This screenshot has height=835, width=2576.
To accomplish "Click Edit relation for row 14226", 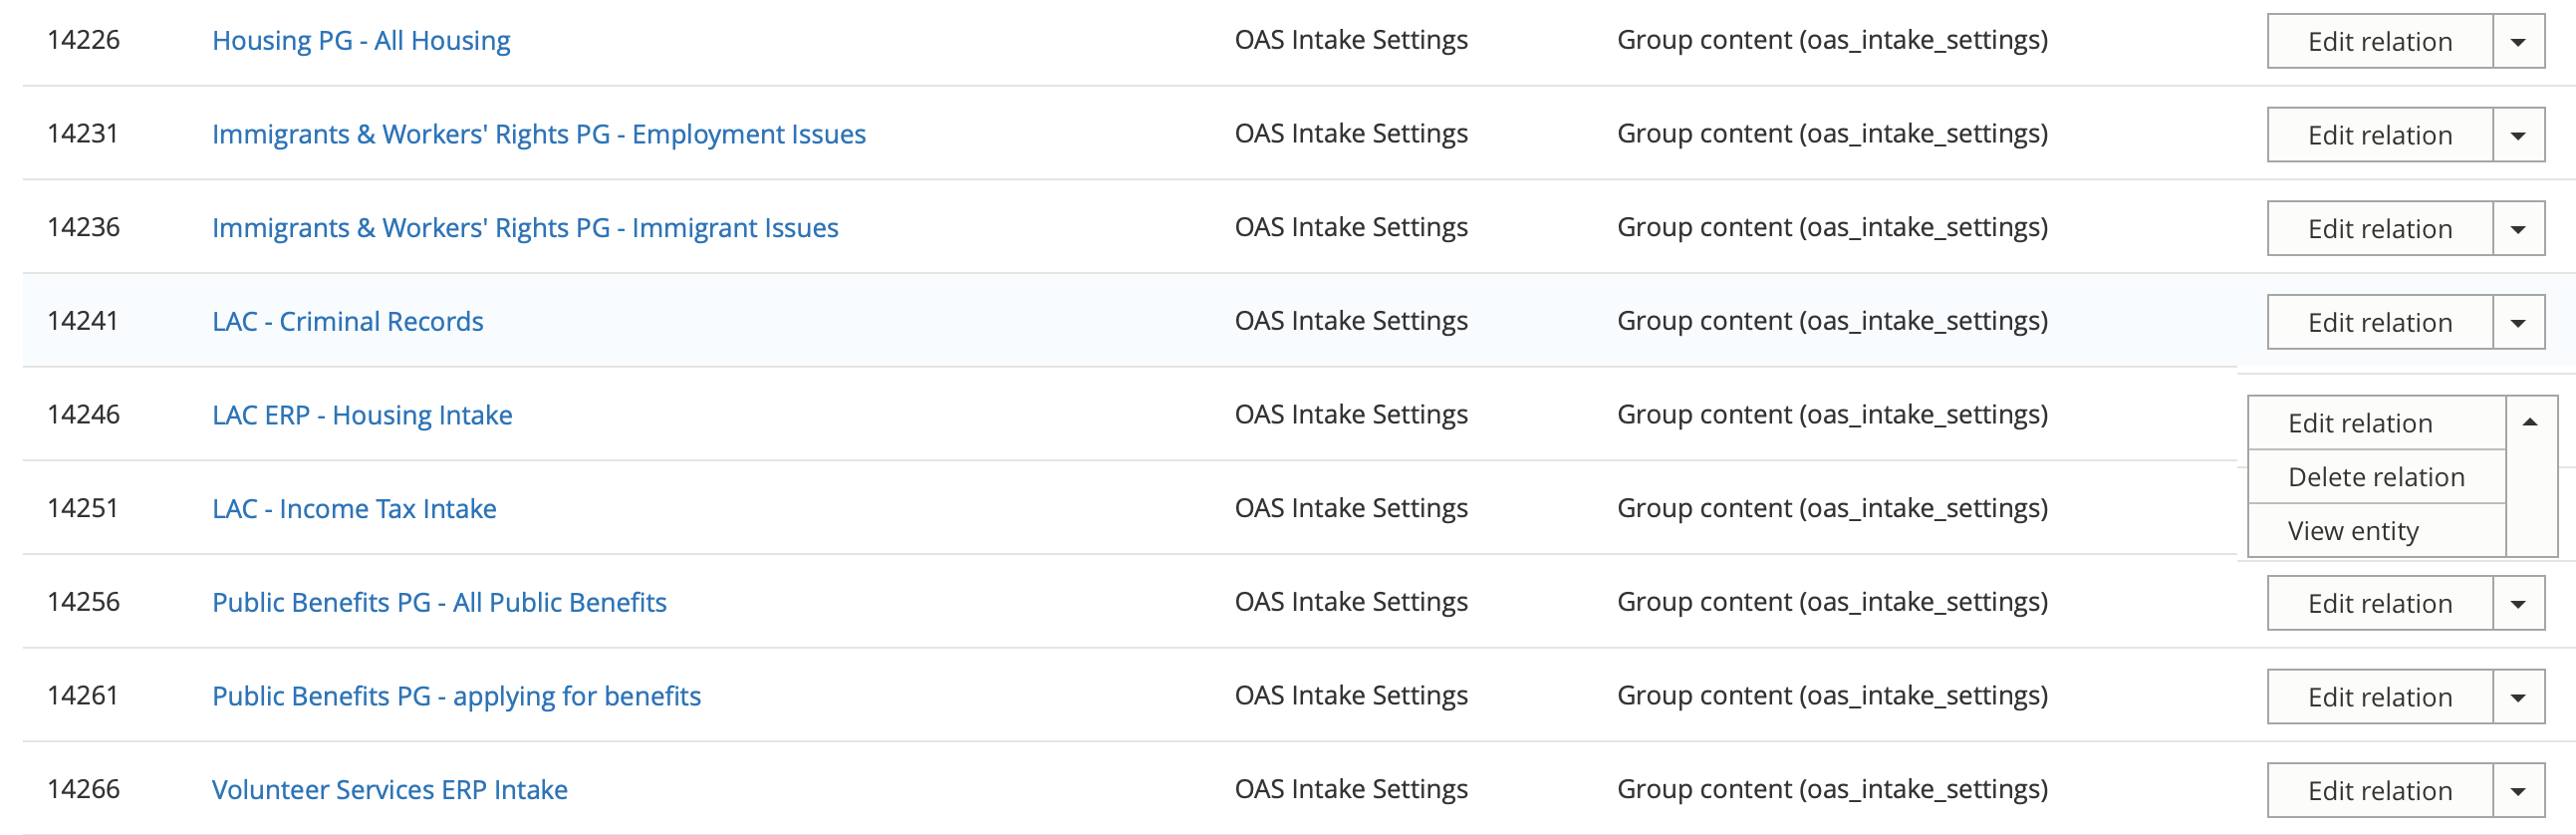I will pyautogui.click(x=2380, y=42).
